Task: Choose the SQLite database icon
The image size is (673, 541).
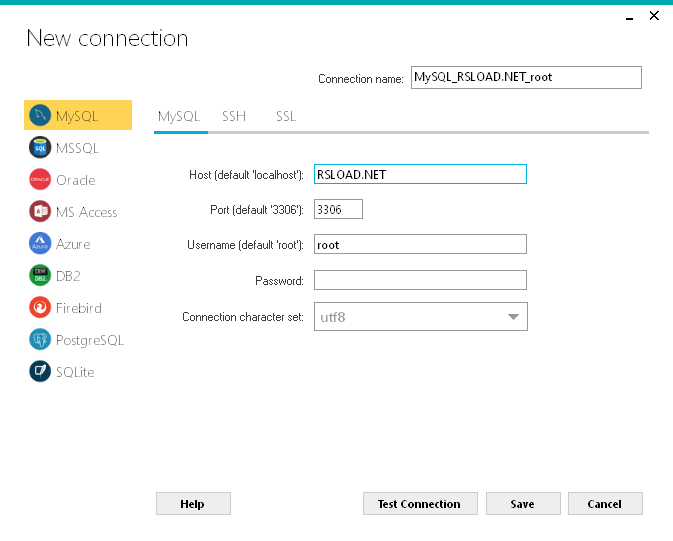Action: pyautogui.click(x=40, y=372)
